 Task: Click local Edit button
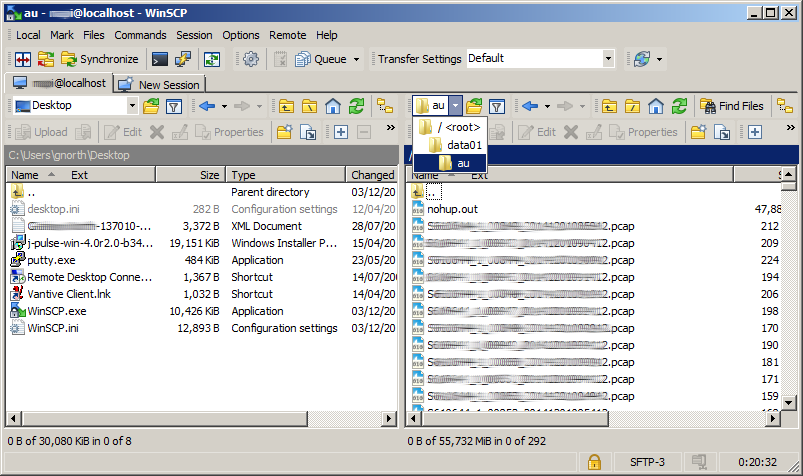[123, 132]
